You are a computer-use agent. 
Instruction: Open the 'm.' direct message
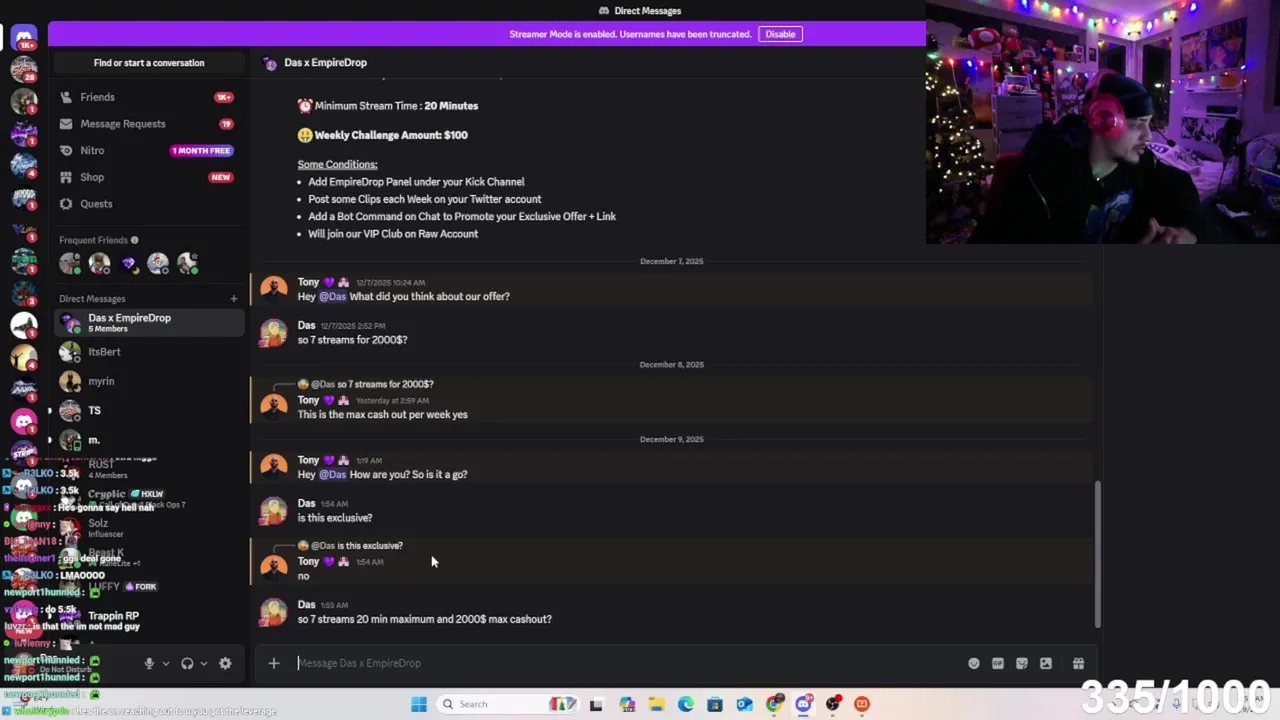tap(148, 440)
